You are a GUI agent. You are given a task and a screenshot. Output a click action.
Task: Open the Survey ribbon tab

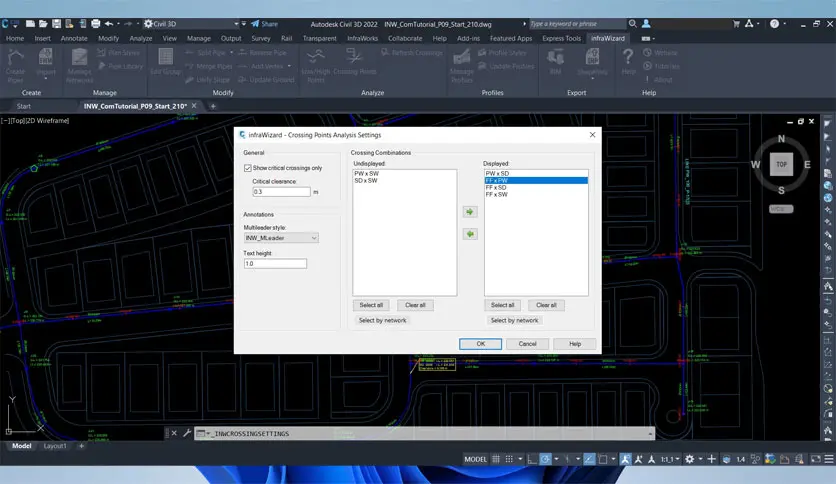(x=261, y=38)
